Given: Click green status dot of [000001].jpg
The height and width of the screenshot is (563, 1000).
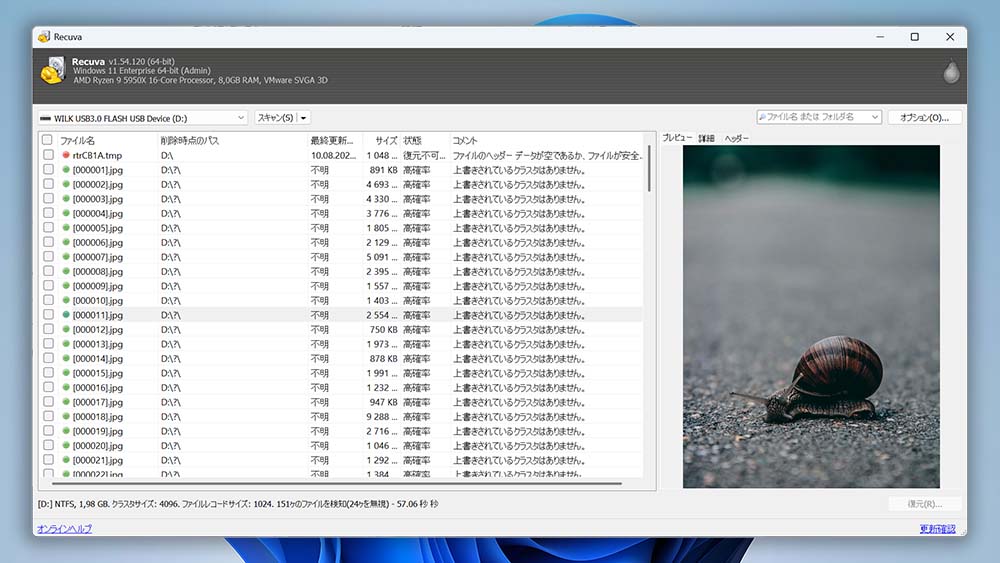Looking at the screenshot, I should click(x=66, y=170).
